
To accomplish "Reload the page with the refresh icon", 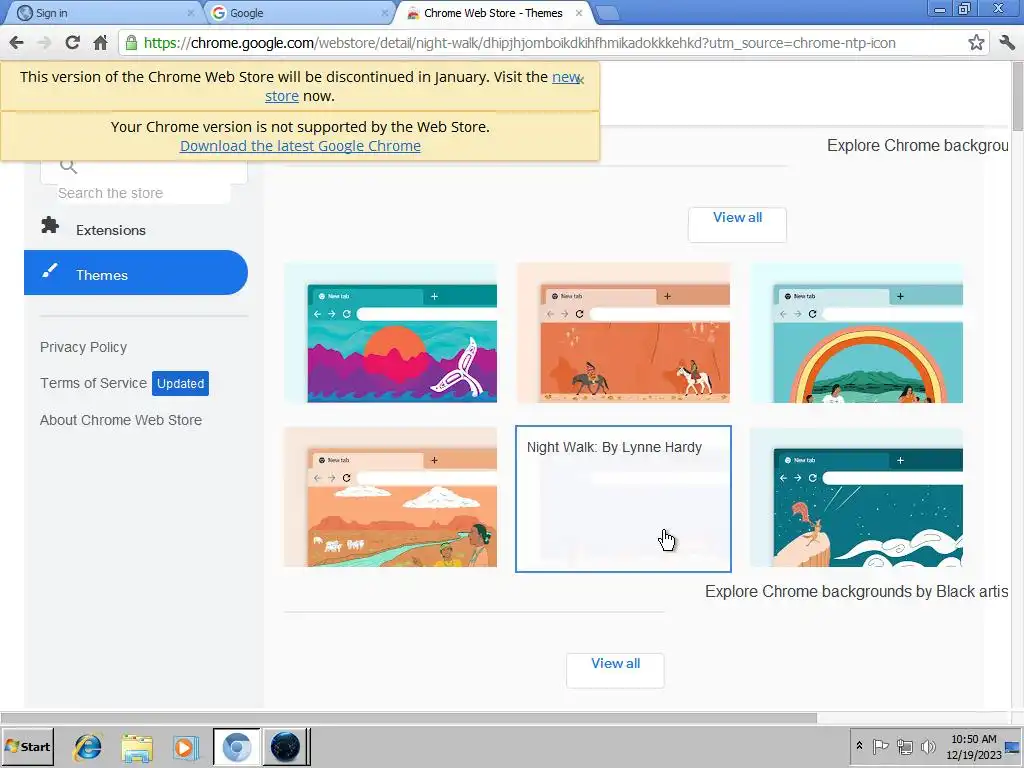I will tap(72, 43).
